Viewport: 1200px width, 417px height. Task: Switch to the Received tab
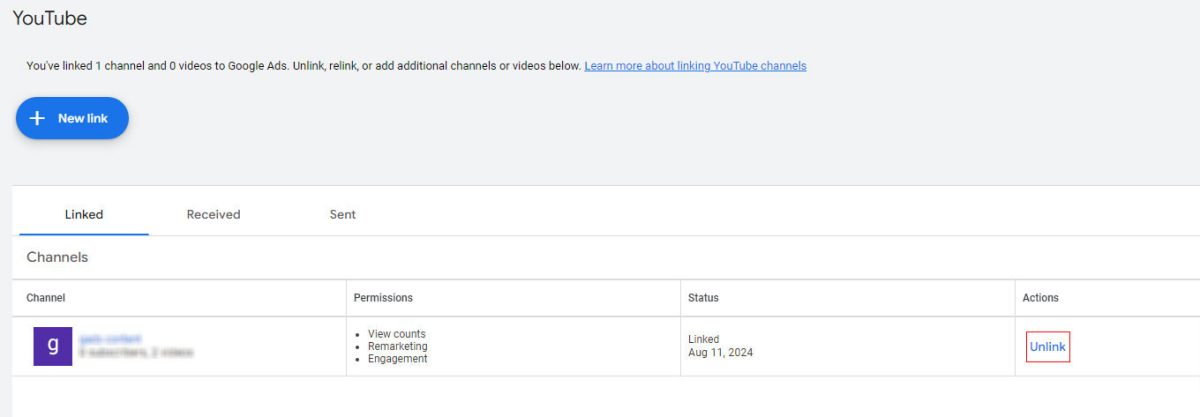tap(213, 214)
